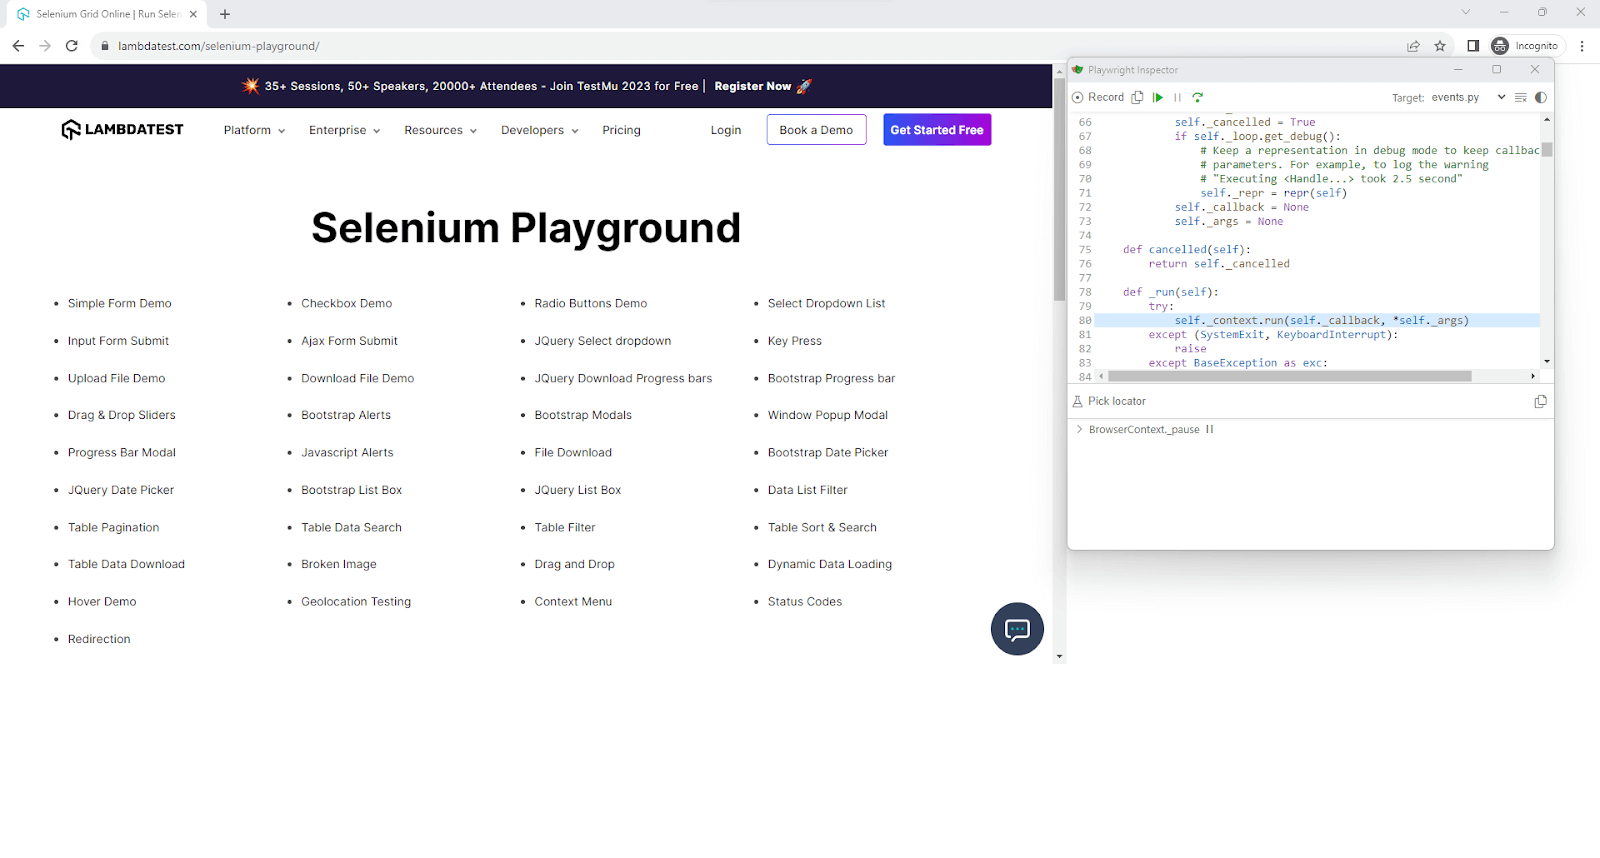This screenshot has height=858, width=1600.
Task: Open the Checkbox Demo link
Action: (x=346, y=303)
